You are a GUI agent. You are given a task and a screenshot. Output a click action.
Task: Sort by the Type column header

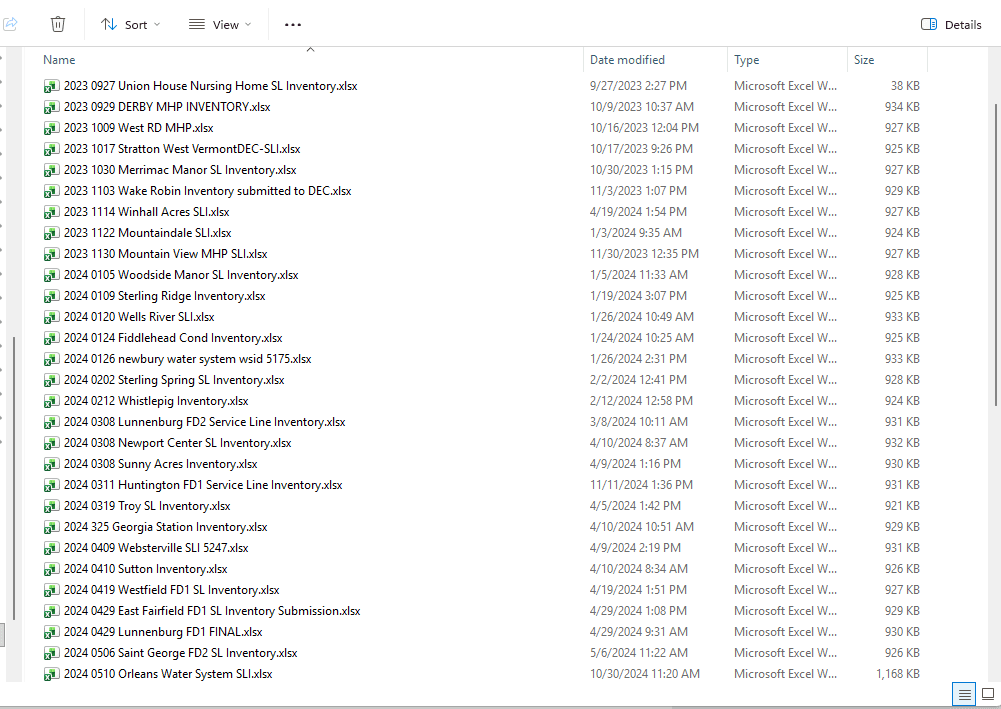pyautogui.click(x=746, y=59)
